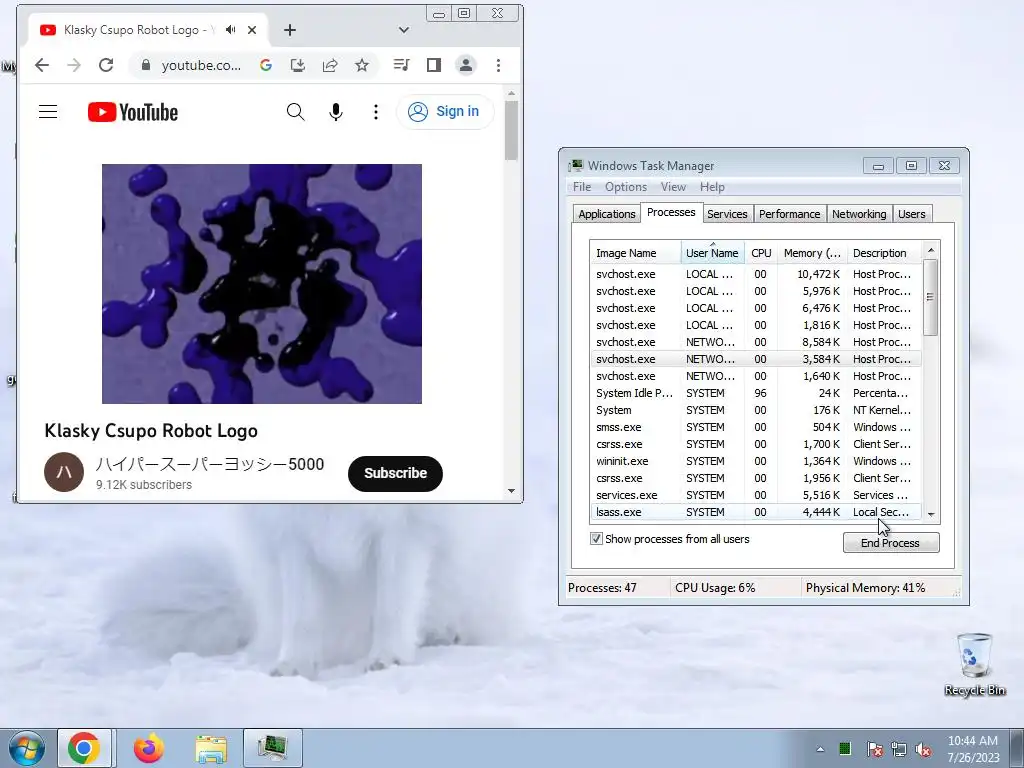Click the Google icon in address bar
The width and height of the screenshot is (1024, 768).
[266, 65]
